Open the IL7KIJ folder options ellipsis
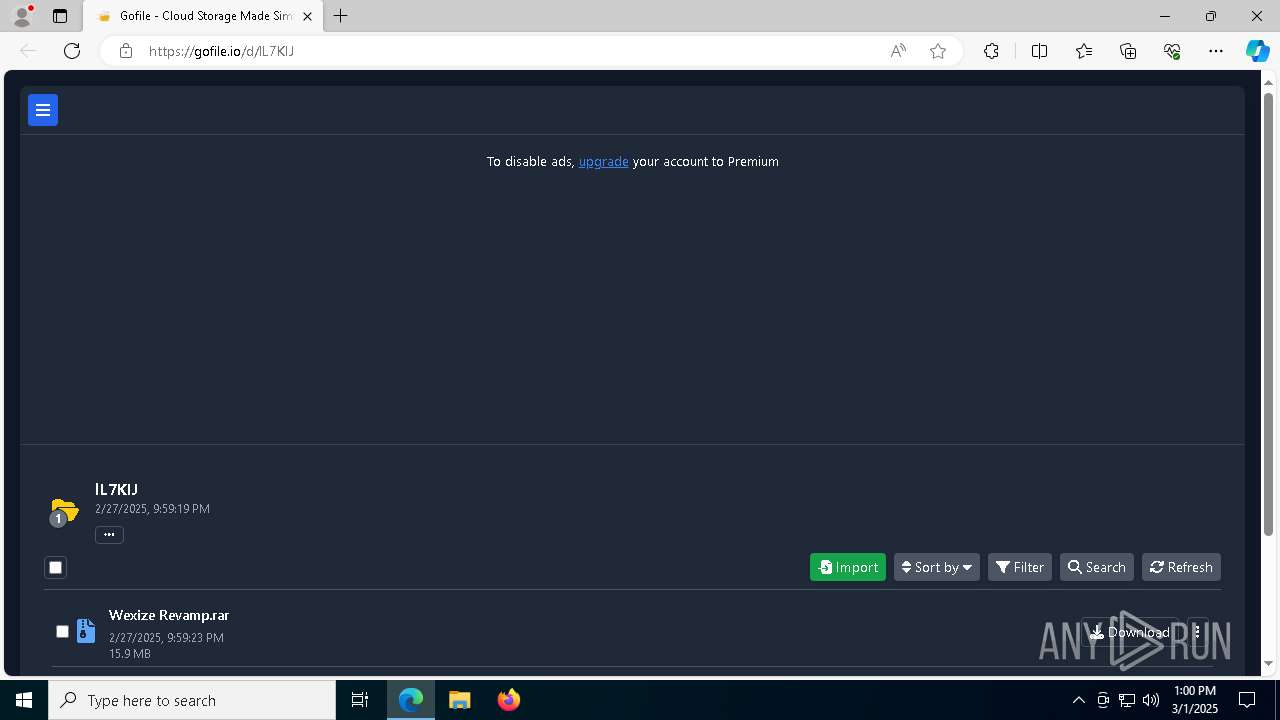 click(x=109, y=535)
